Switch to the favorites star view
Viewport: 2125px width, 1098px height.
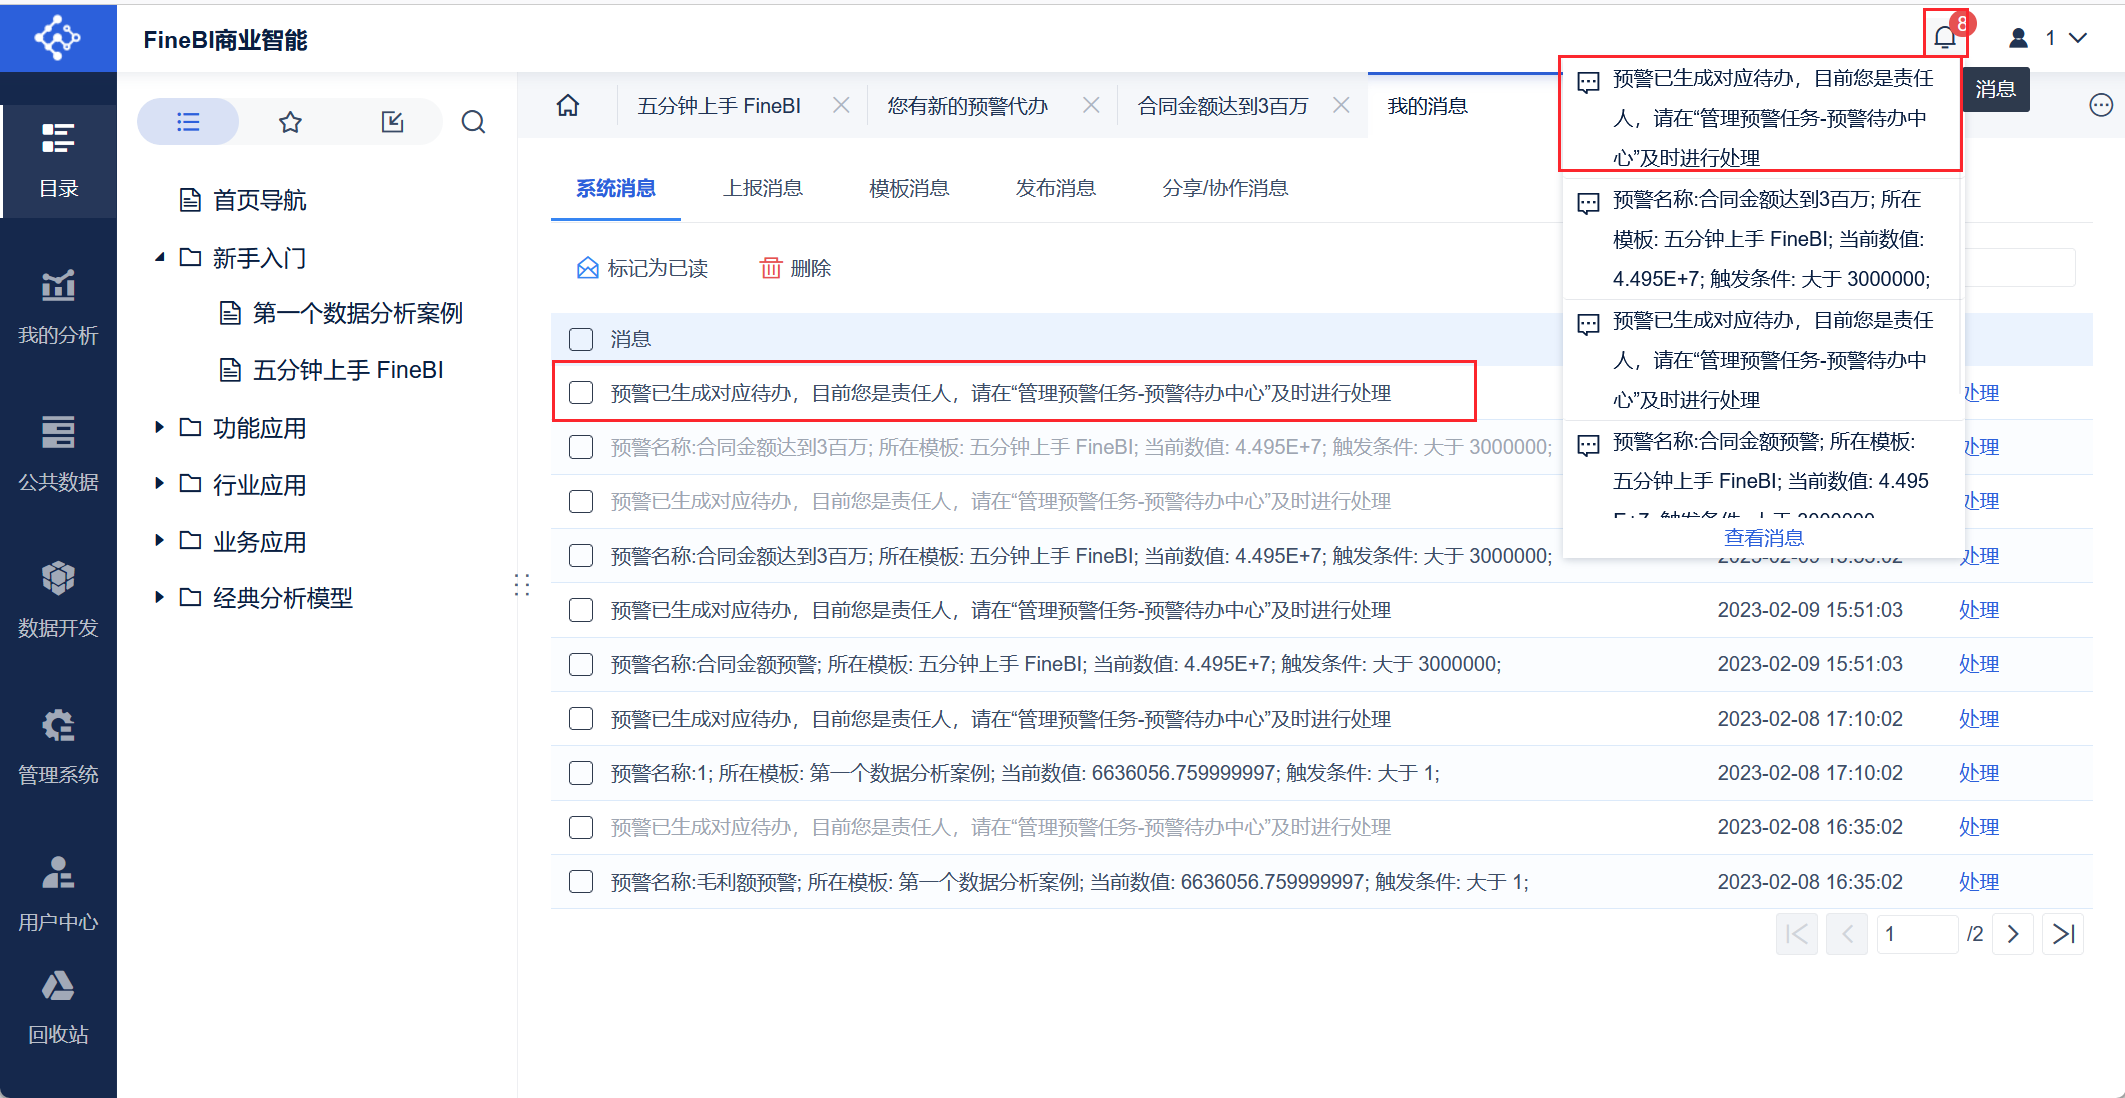[x=290, y=122]
